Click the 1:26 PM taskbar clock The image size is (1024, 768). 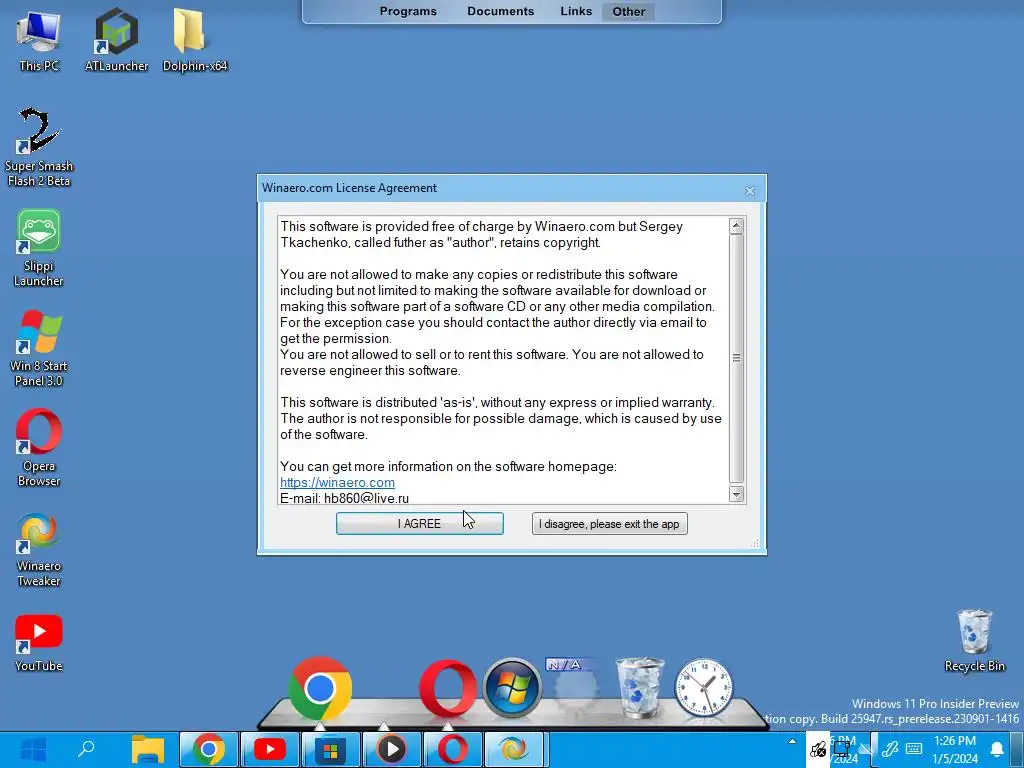[x=955, y=750]
